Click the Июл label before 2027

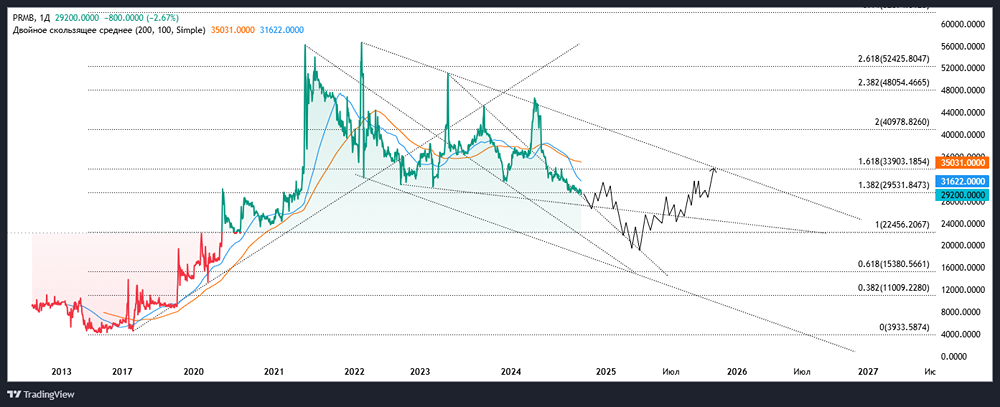pyautogui.click(x=802, y=371)
